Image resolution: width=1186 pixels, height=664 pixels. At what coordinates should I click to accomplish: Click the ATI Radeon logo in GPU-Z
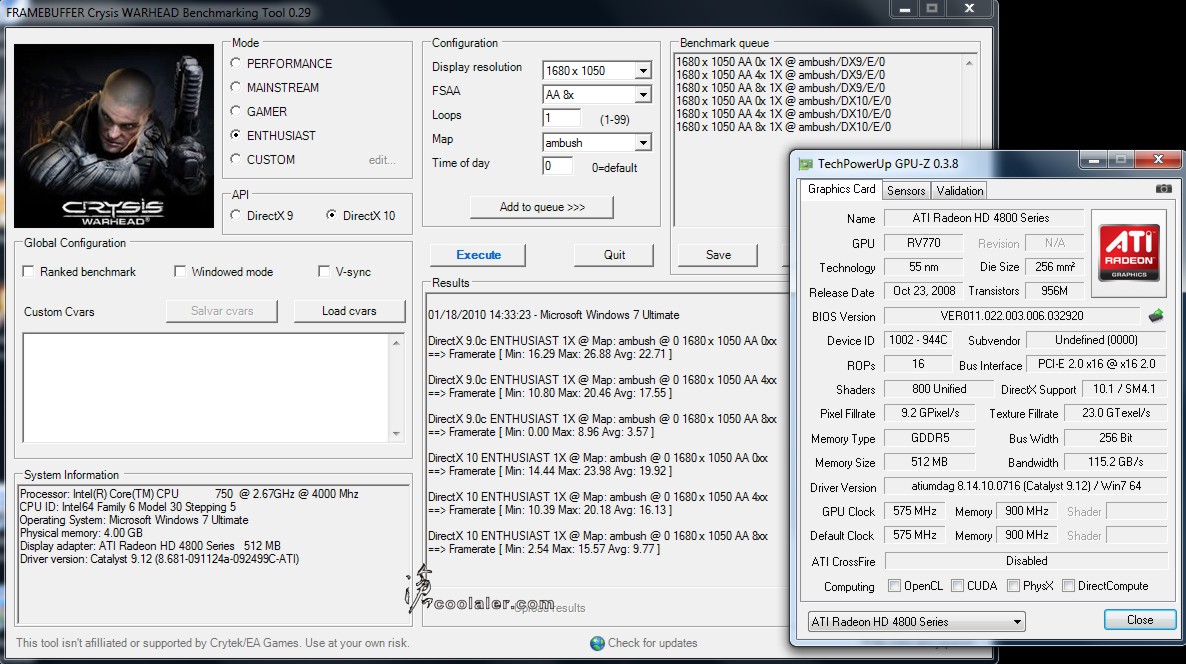click(1129, 254)
